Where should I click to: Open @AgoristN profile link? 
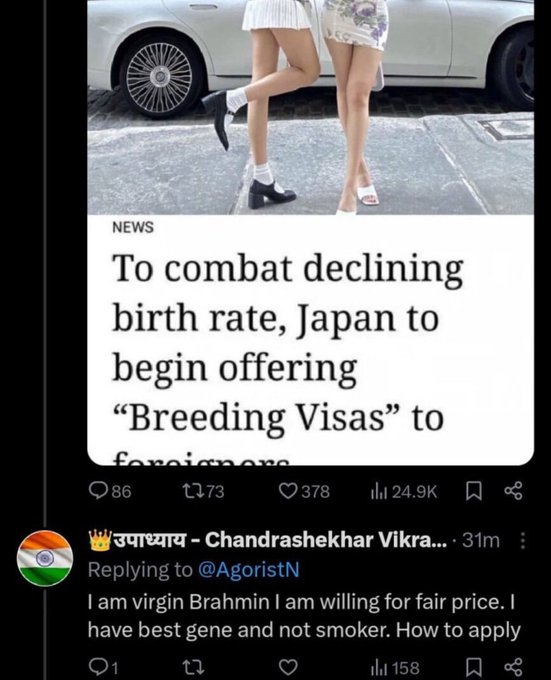point(248,570)
